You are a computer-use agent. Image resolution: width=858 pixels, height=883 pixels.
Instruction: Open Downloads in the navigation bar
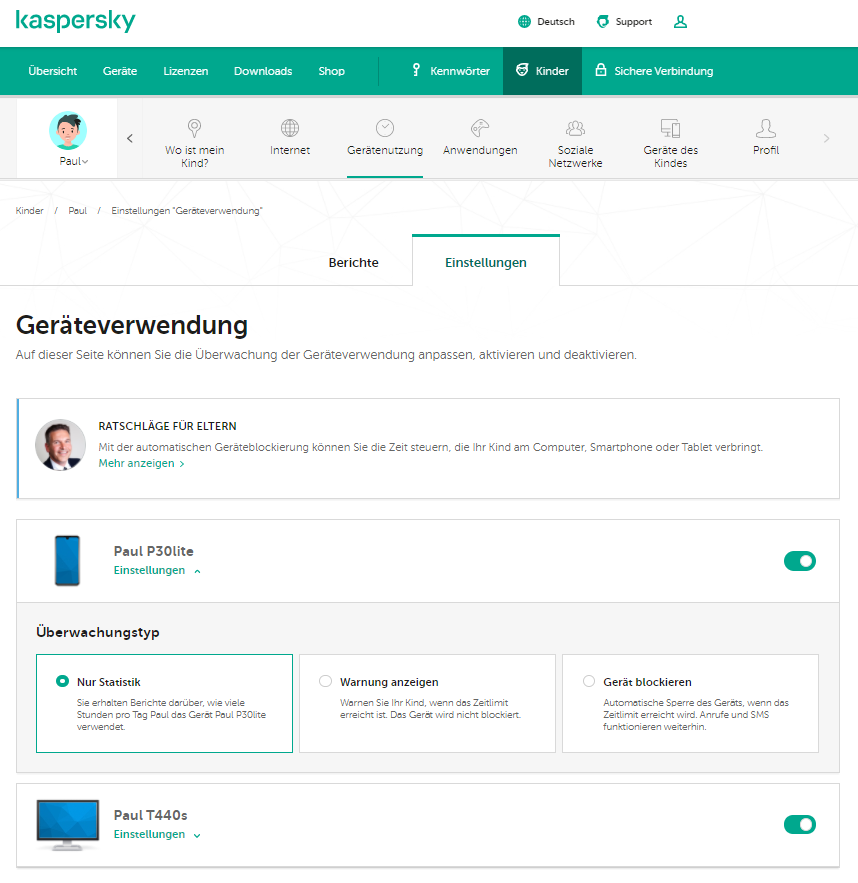click(263, 71)
